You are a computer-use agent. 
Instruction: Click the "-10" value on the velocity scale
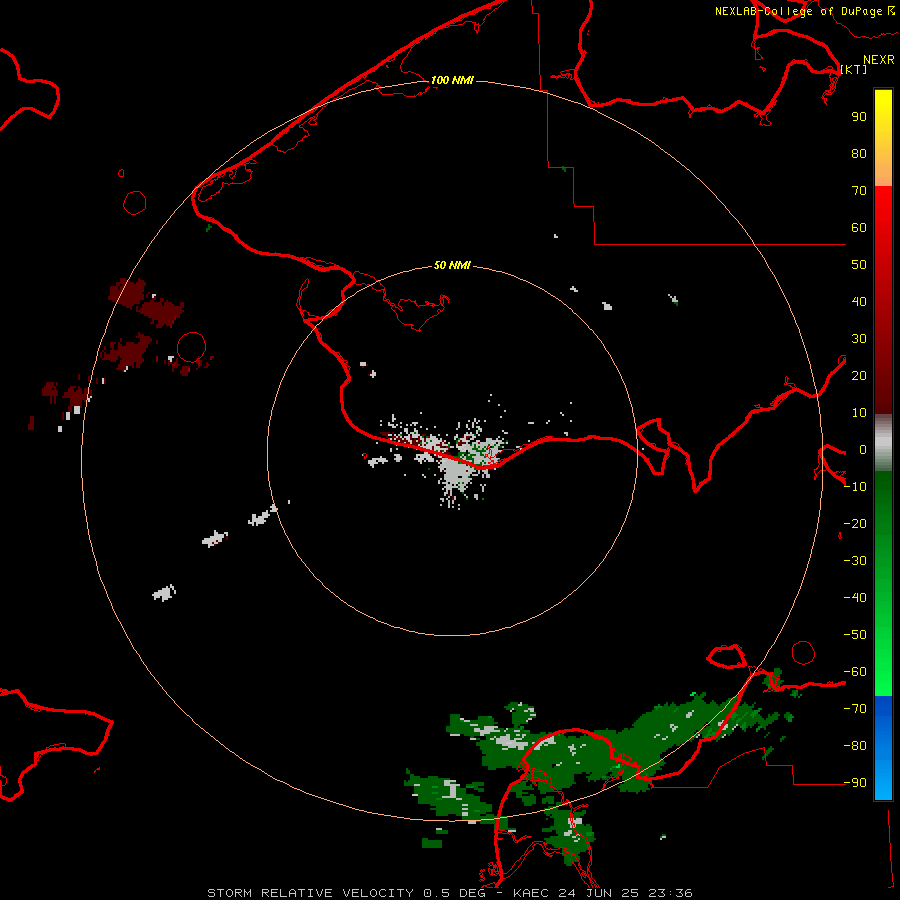(855, 487)
